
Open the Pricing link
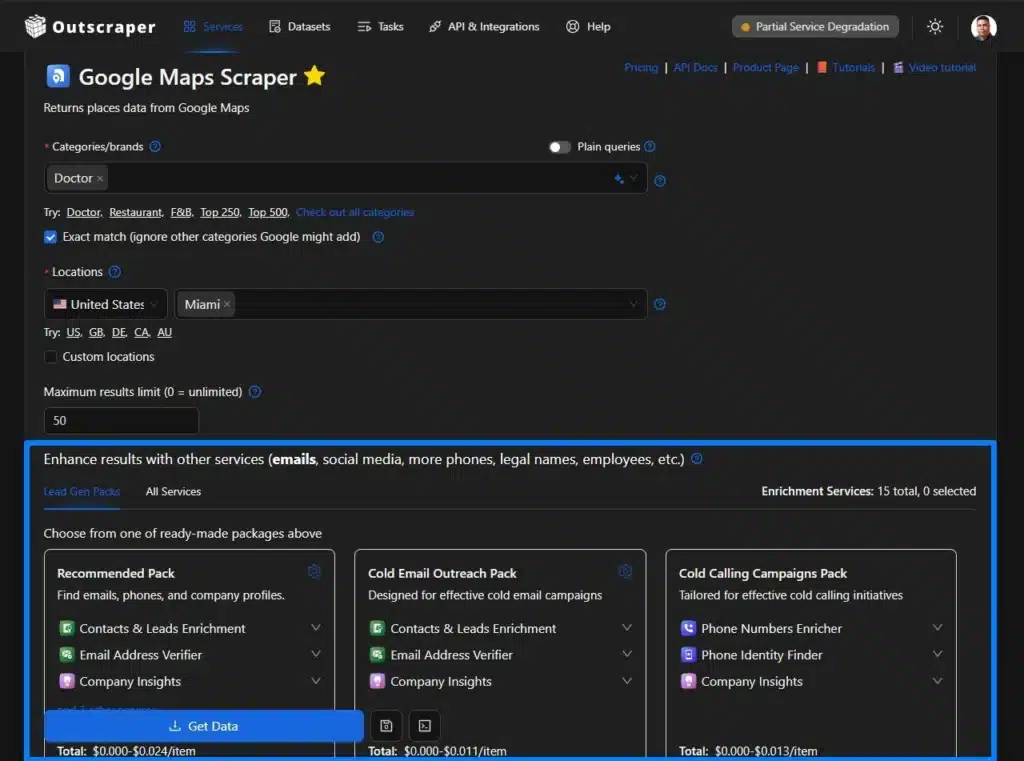click(641, 67)
